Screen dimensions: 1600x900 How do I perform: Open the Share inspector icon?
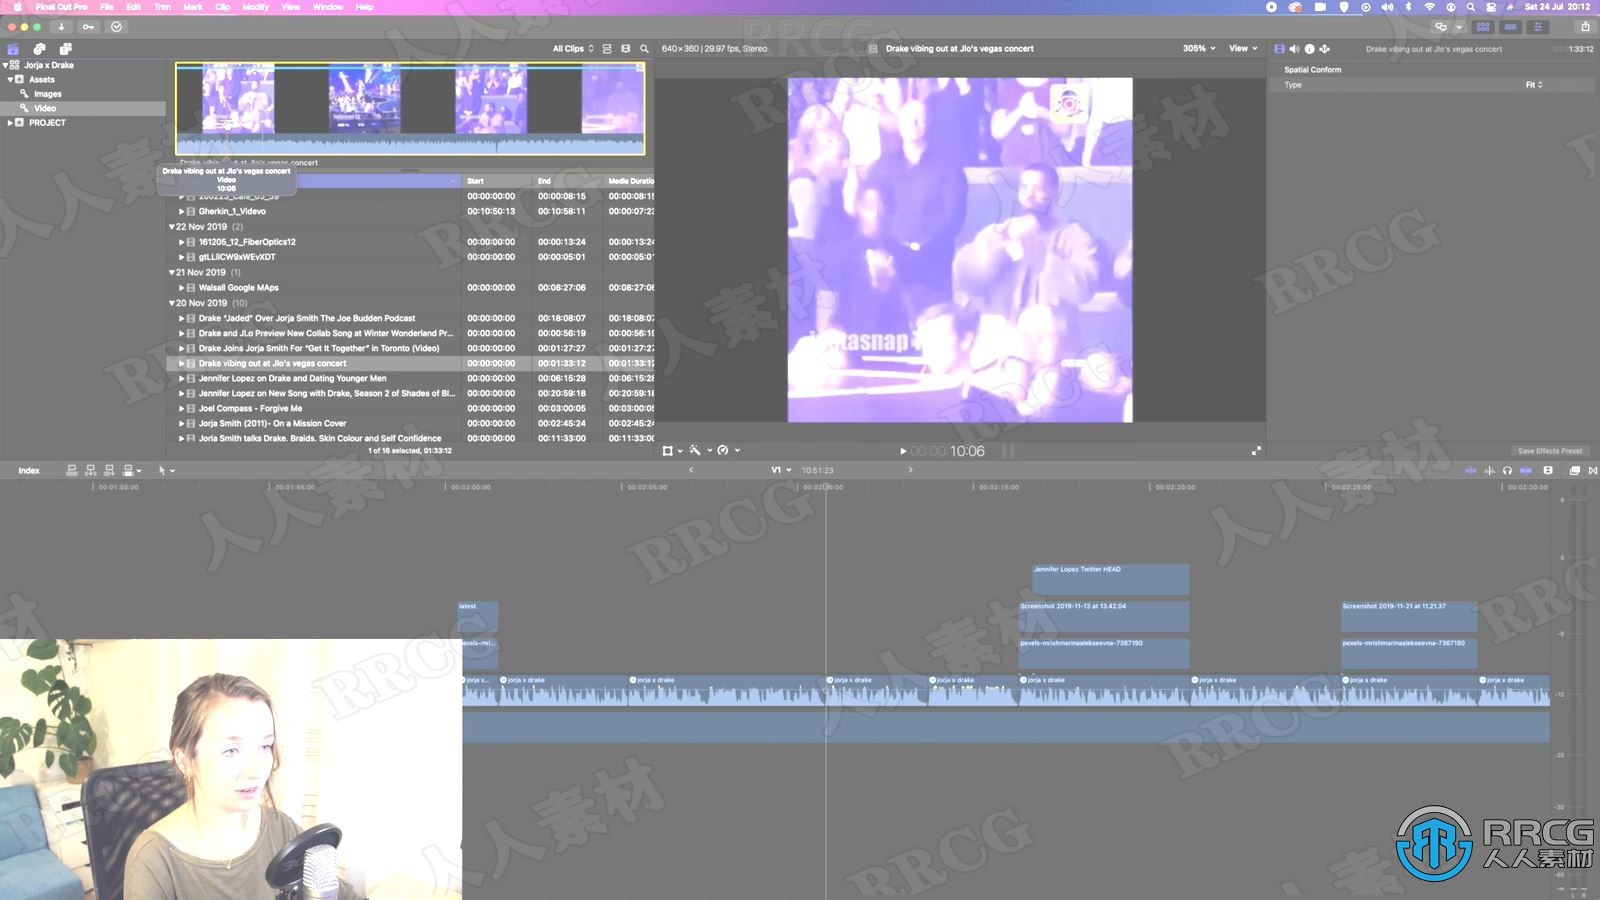point(1325,48)
